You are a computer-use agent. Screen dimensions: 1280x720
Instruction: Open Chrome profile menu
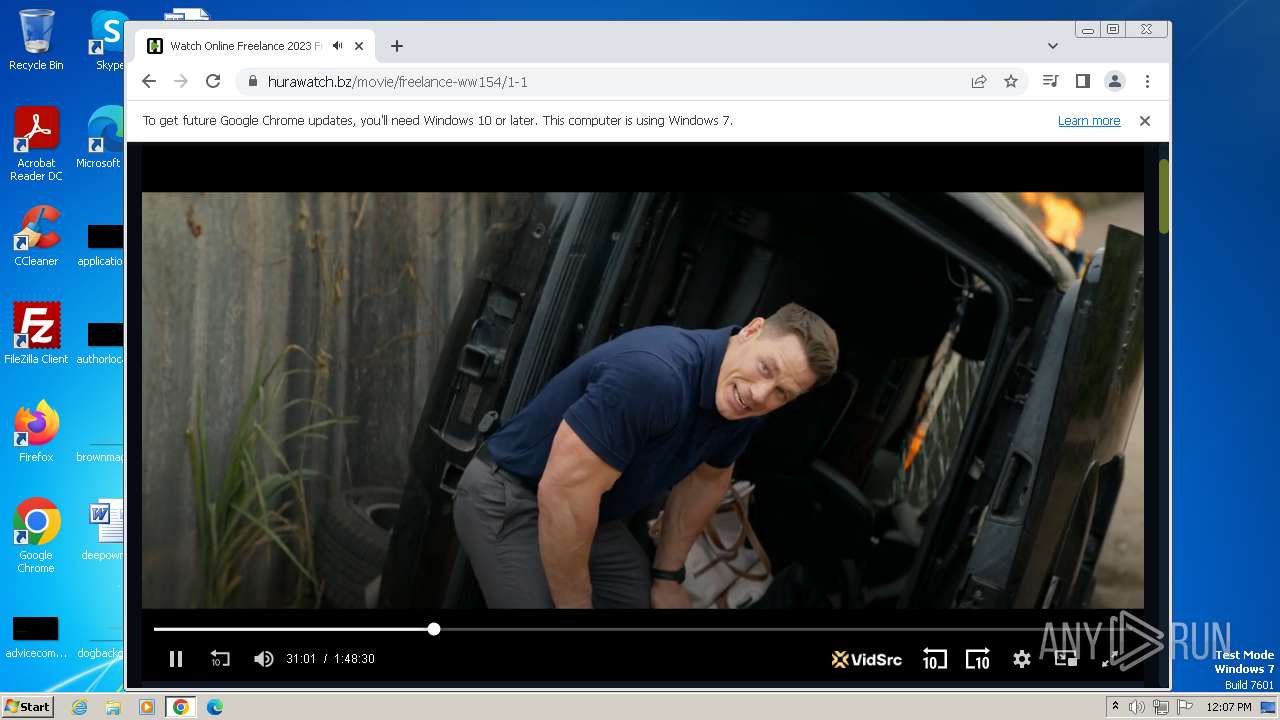click(1114, 82)
